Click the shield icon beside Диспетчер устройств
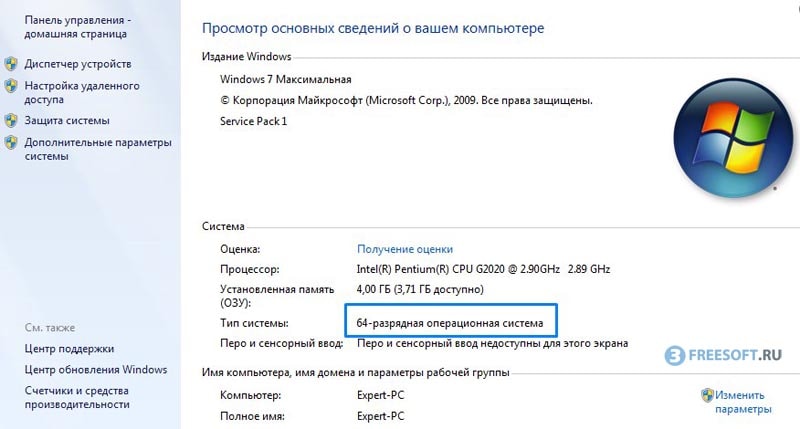Image resolution: width=800 pixels, height=429 pixels. [11, 64]
